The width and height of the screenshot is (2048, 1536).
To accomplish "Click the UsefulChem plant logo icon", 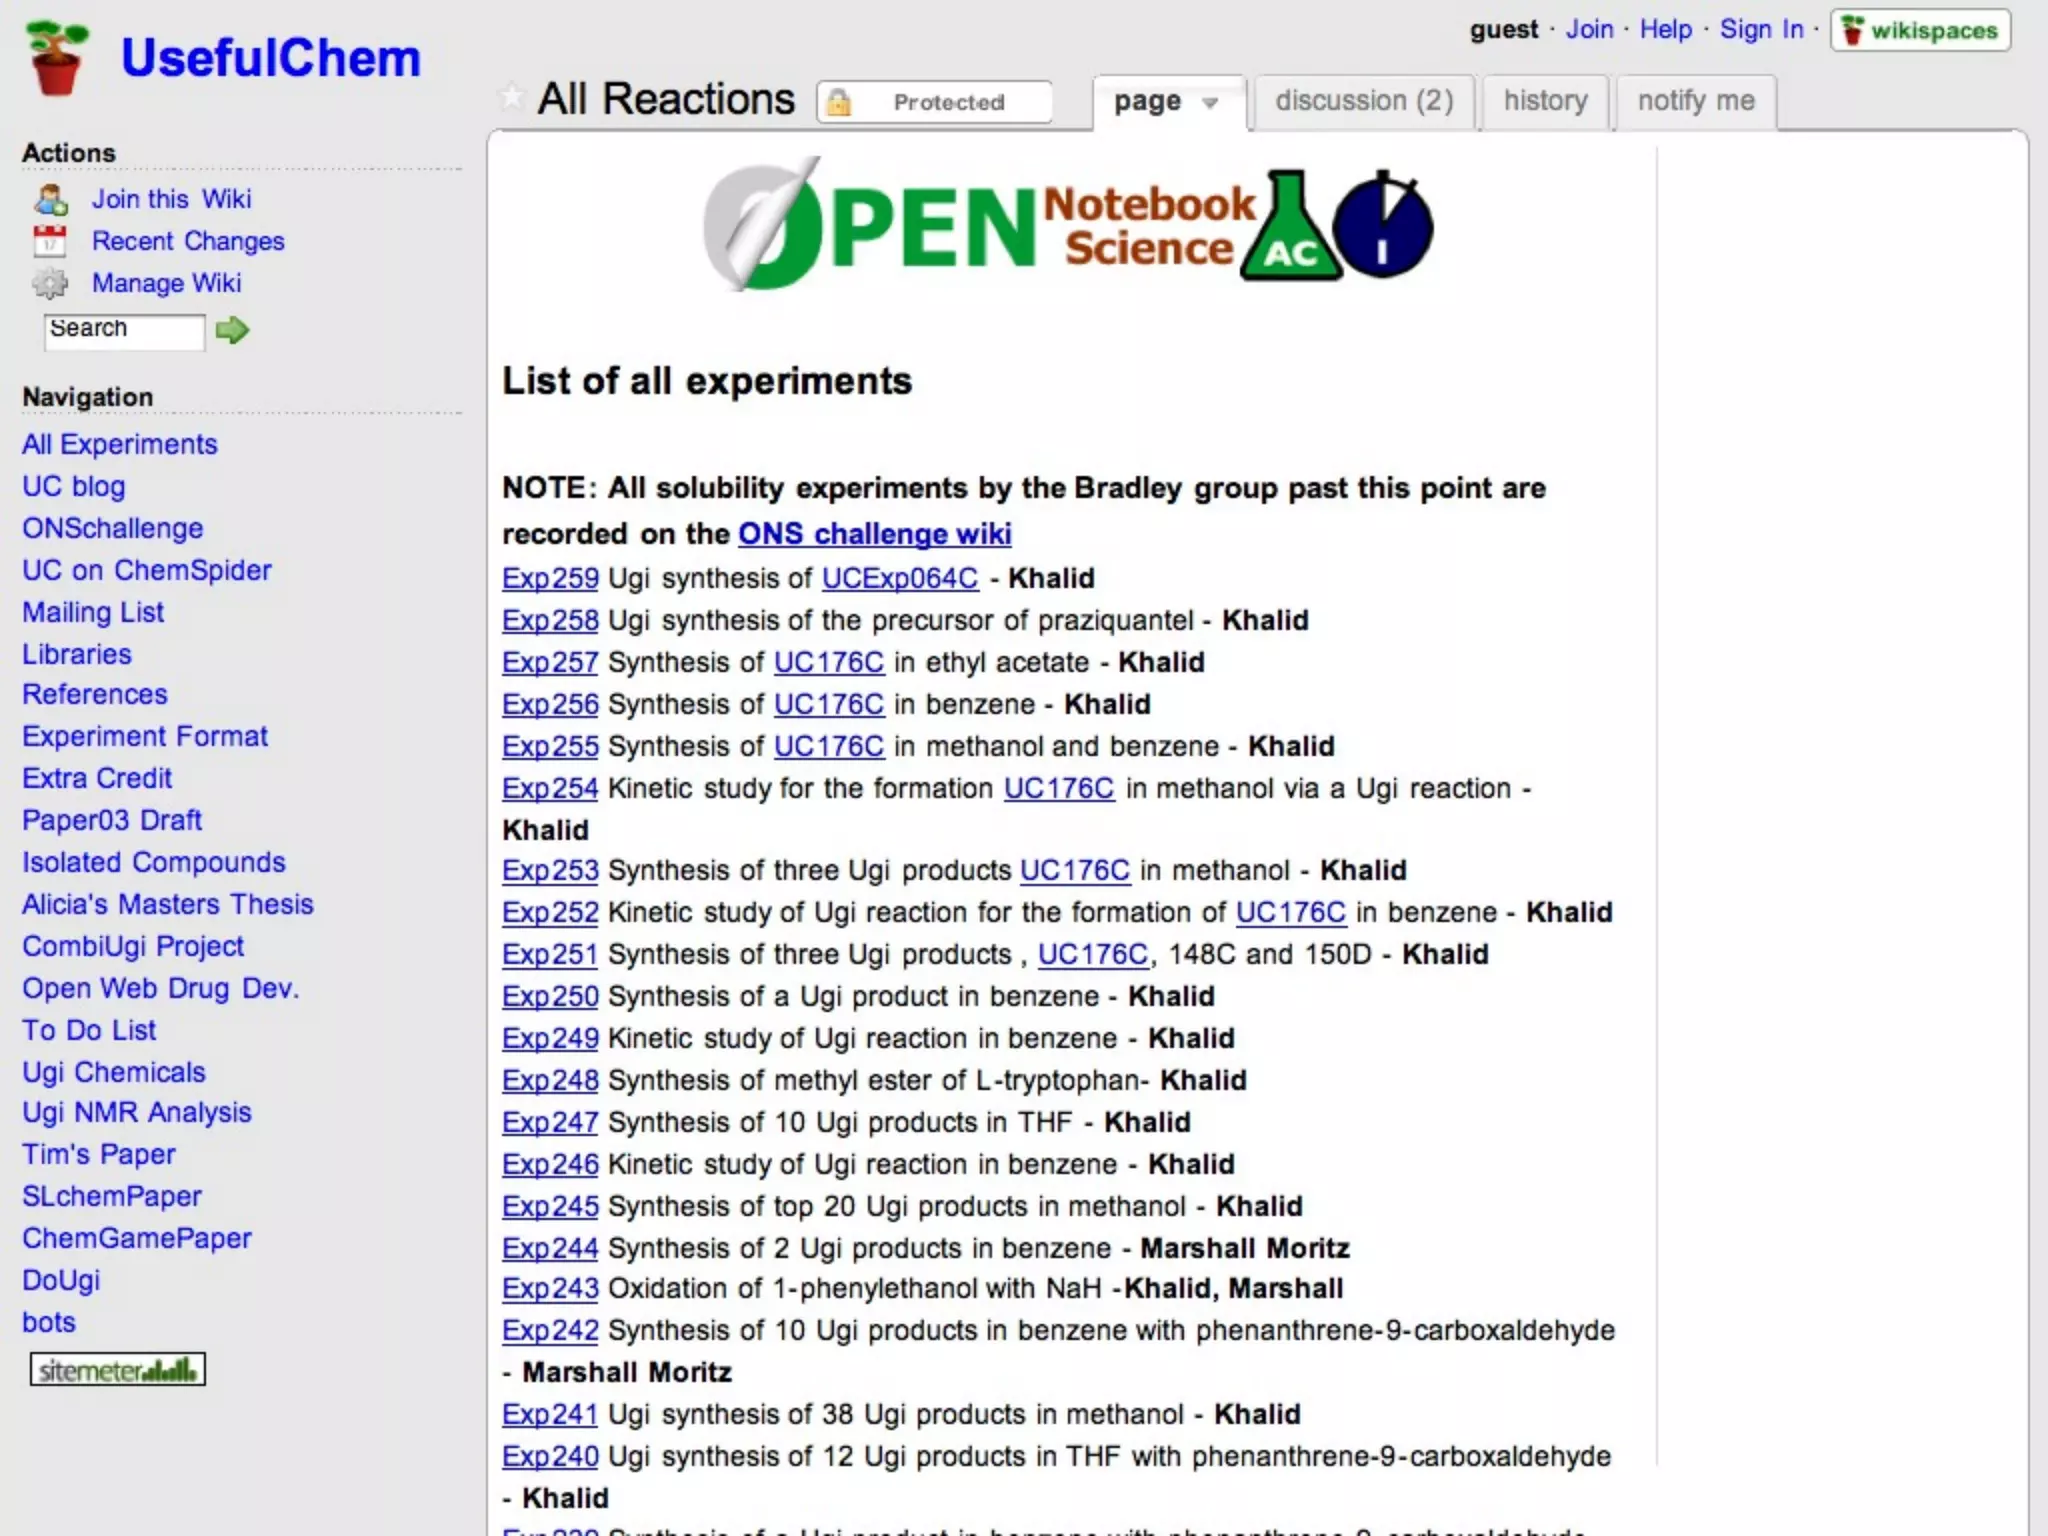I will click(57, 58).
